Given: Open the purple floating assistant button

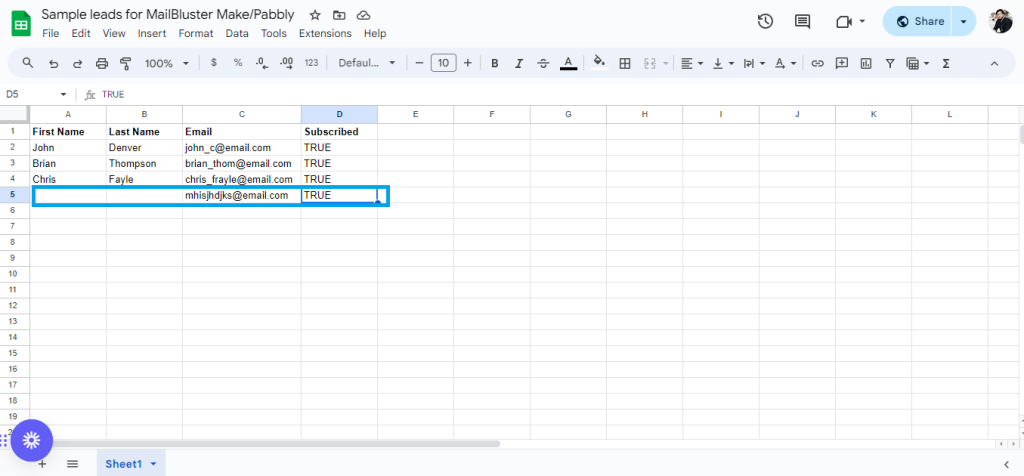Looking at the screenshot, I should [x=31, y=440].
